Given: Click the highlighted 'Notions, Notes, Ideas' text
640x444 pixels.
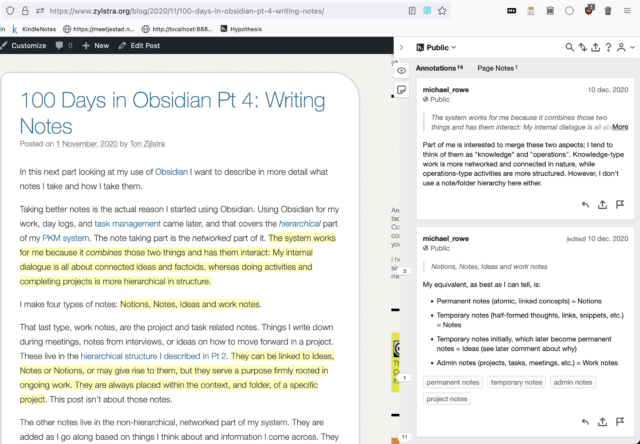Looking at the screenshot, I should pyautogui.click(x=190, y=304).
